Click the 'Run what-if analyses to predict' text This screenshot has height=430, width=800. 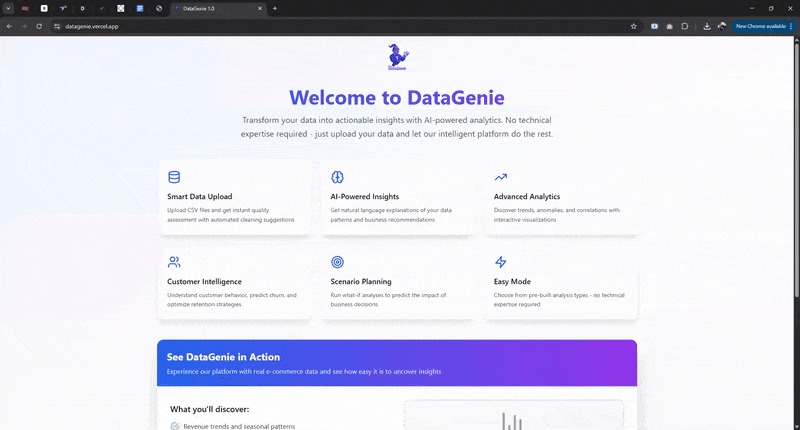[388, 295]
